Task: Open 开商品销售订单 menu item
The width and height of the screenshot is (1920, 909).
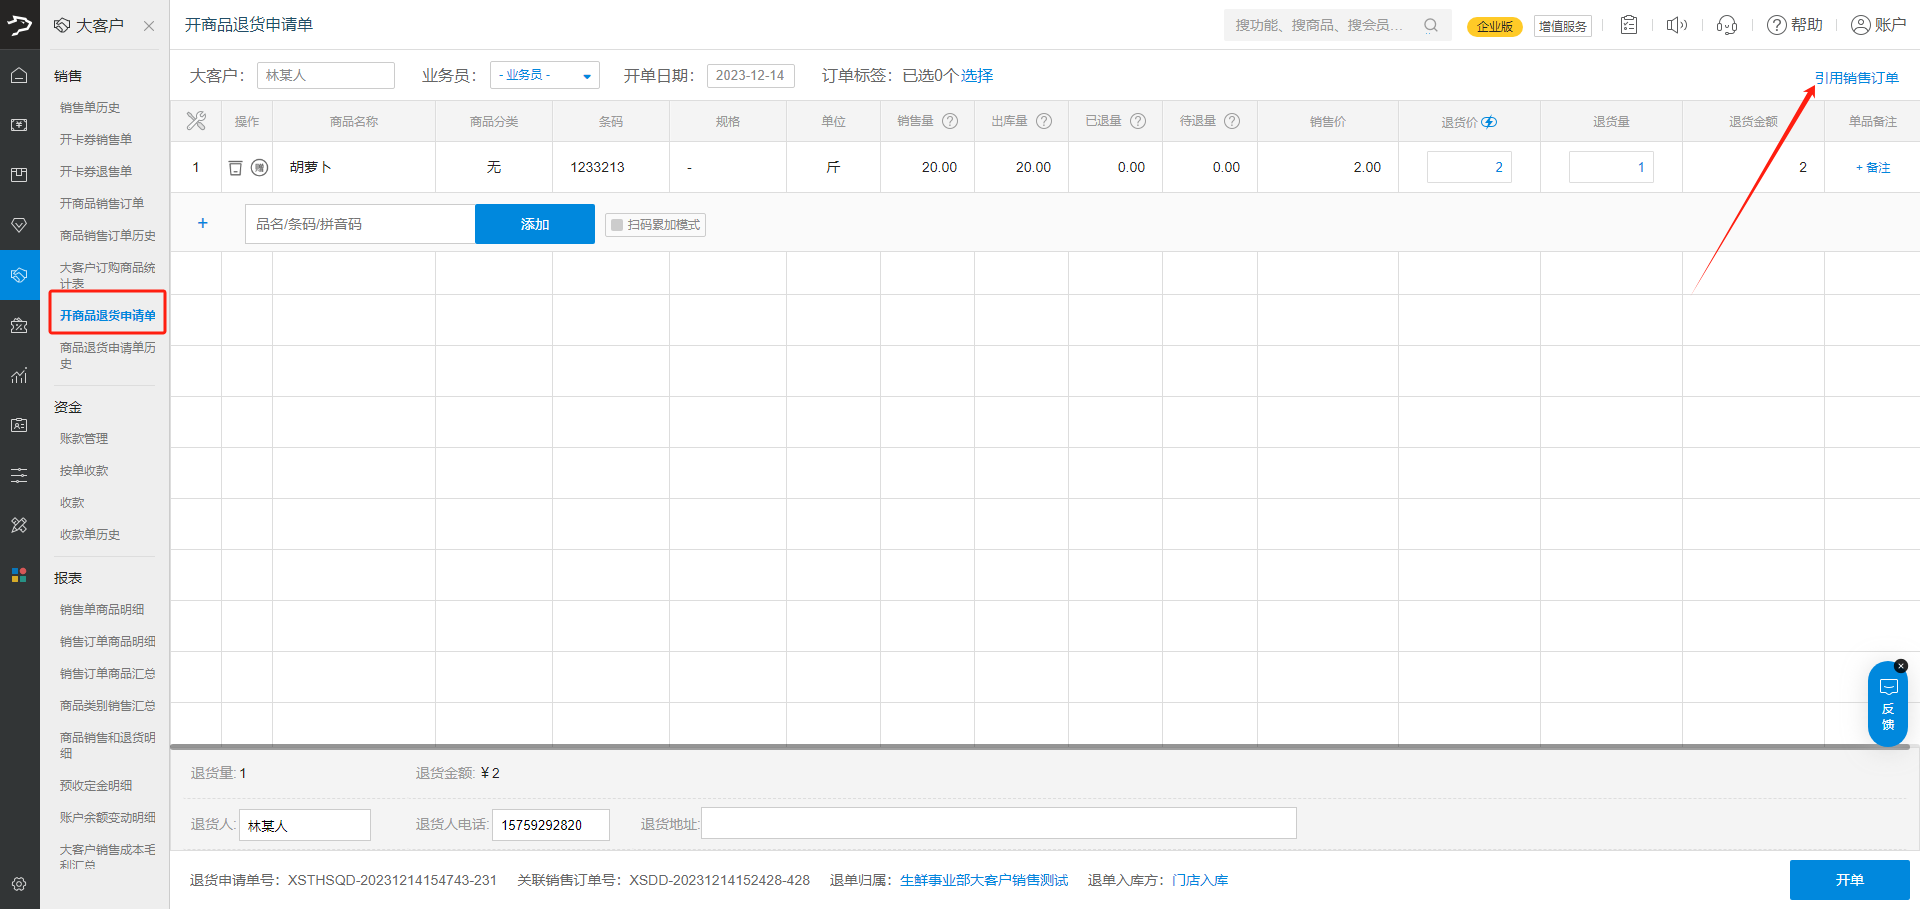Action: tap(102, 203)
